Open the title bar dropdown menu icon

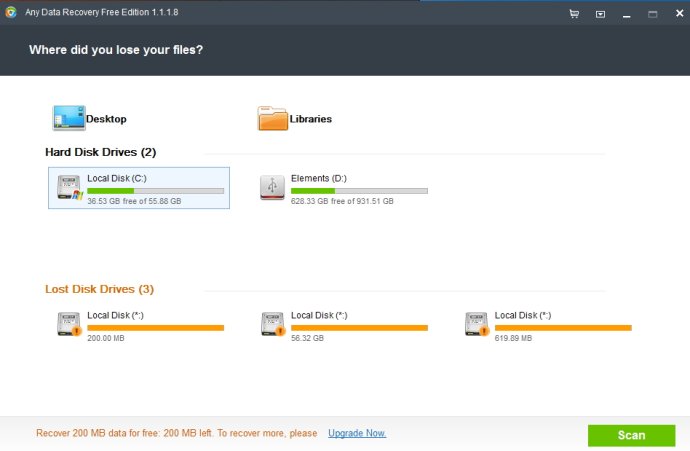(600, 14)
